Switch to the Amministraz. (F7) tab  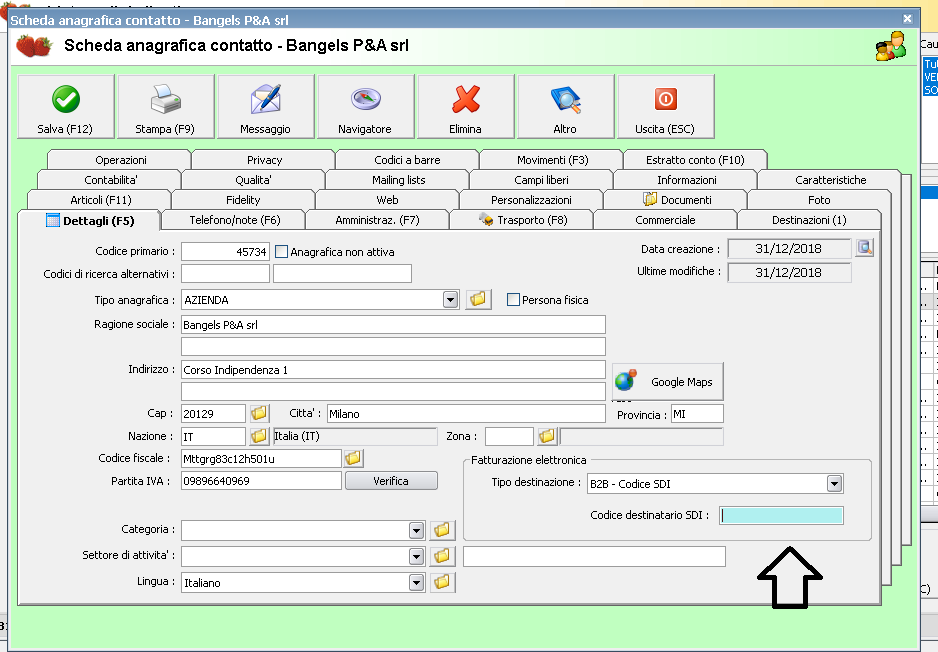click(377, 220)
